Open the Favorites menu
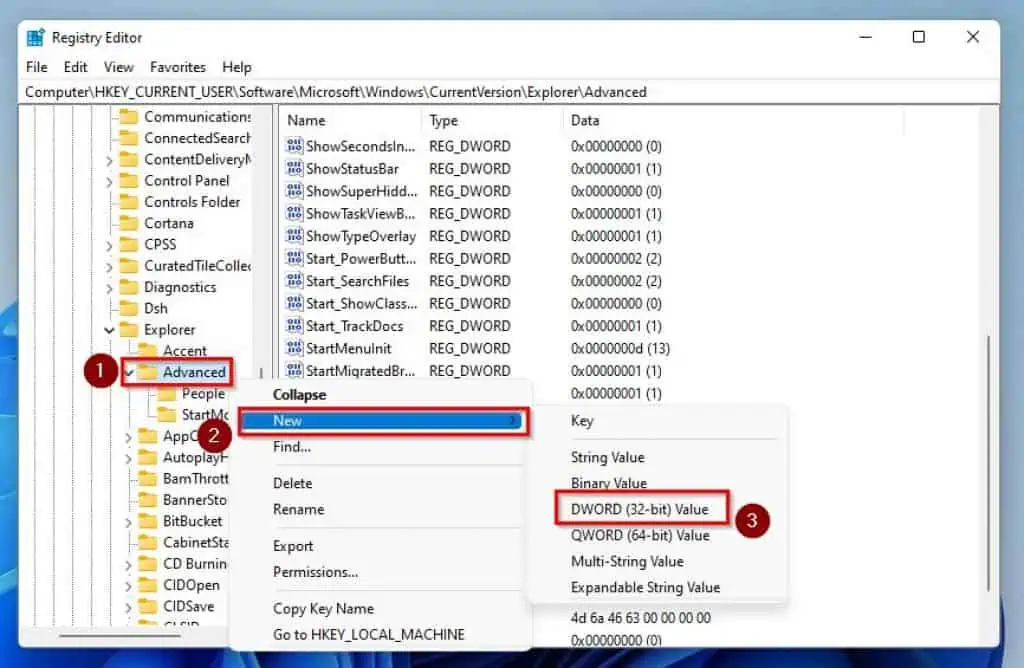Screen dimensions: 1024x668 click(178, 67)
